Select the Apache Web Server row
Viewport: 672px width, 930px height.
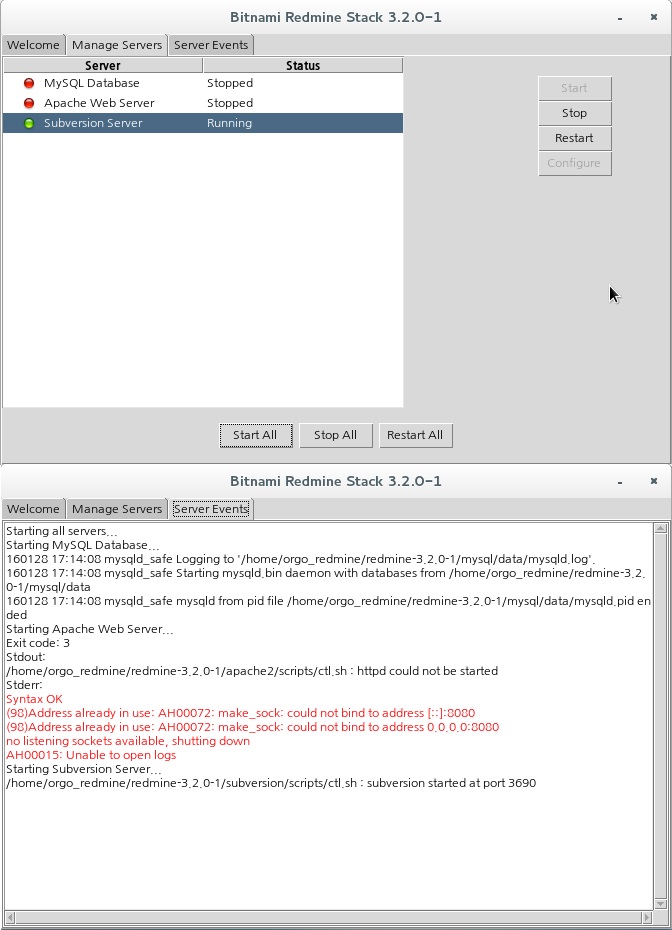(99, 103)
